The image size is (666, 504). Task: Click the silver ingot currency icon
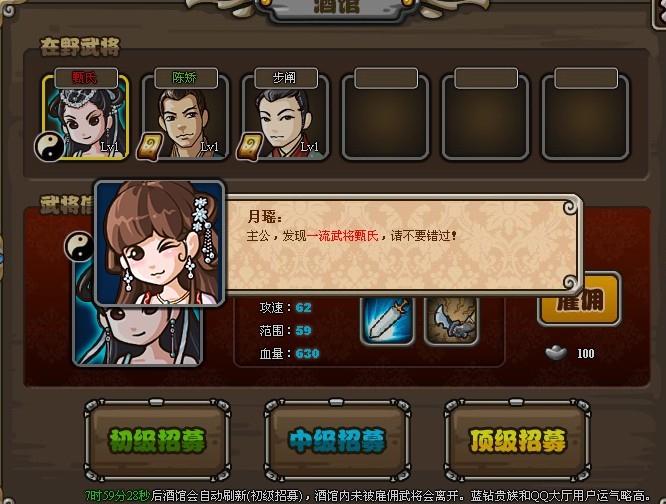pos(556,353)
